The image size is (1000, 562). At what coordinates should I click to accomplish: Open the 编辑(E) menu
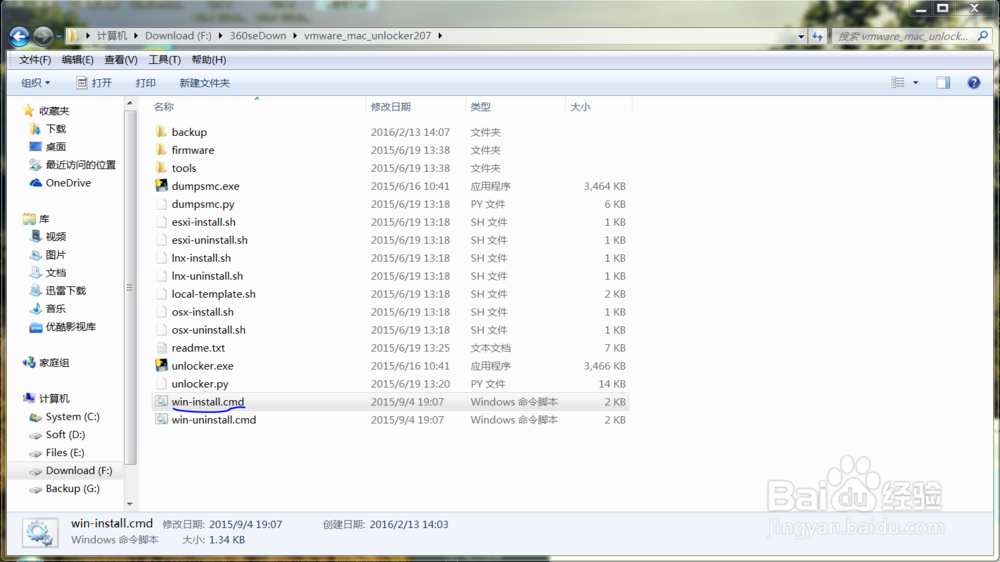pyautogui.click(x=77, y=59)
